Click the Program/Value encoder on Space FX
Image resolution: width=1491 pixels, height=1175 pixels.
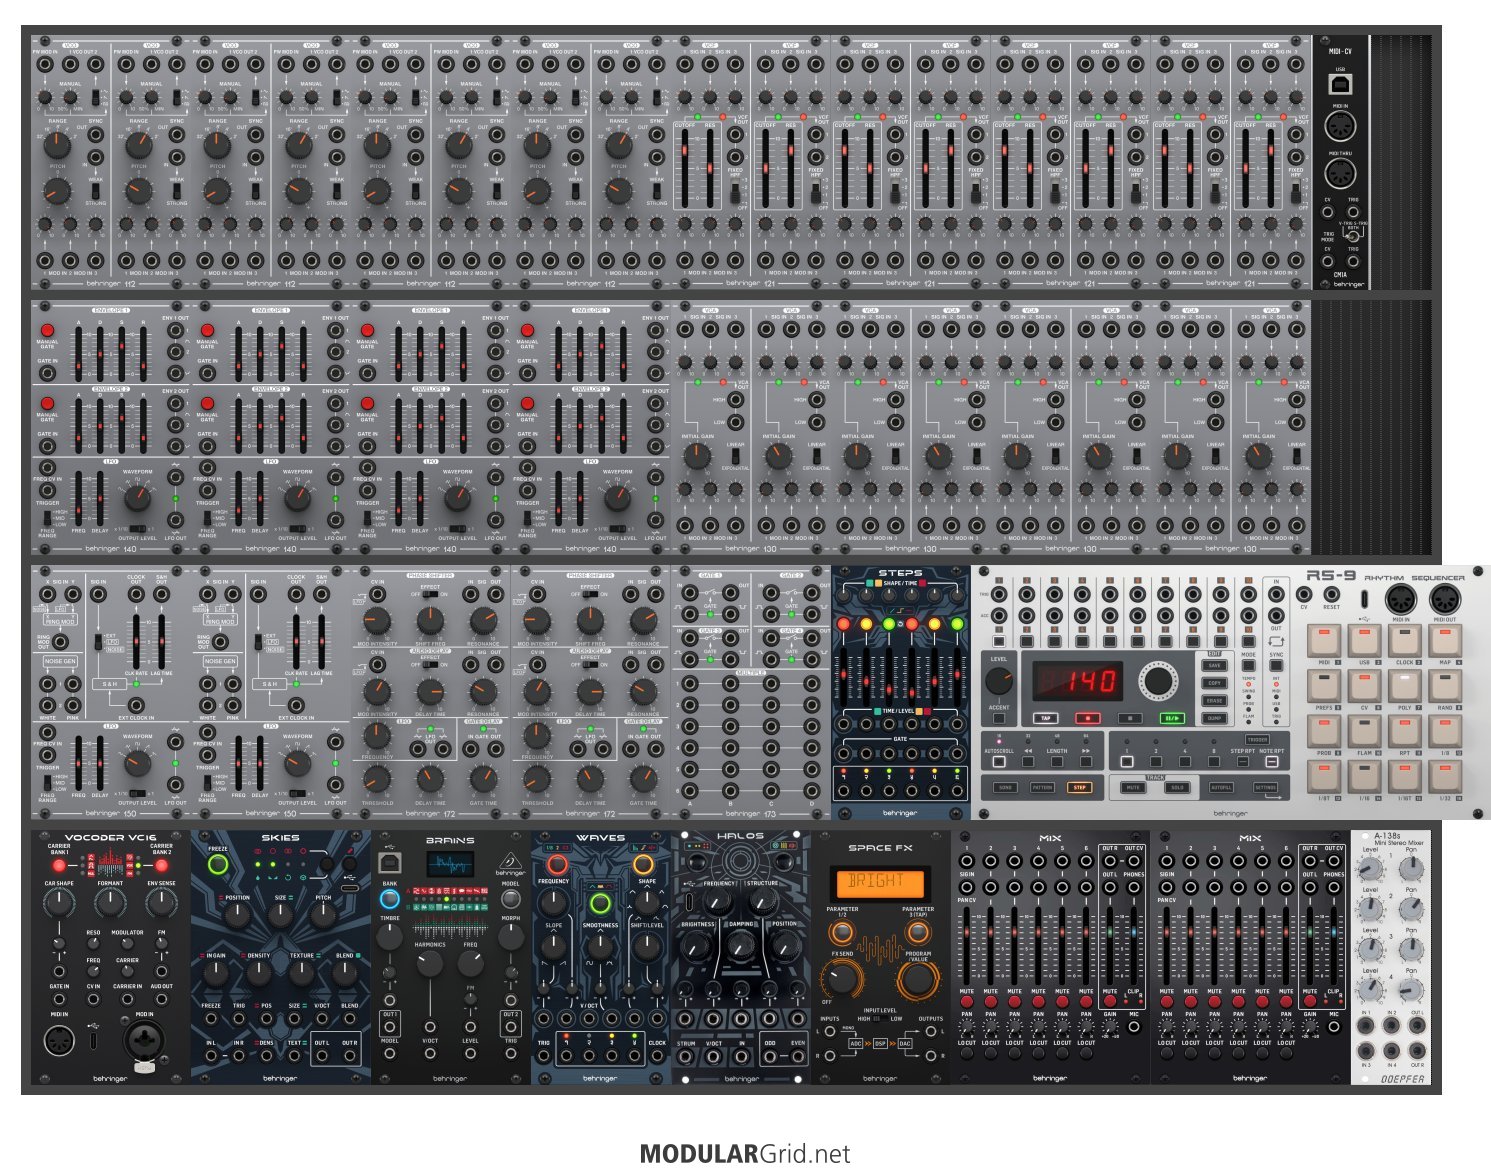click(917, 980)
